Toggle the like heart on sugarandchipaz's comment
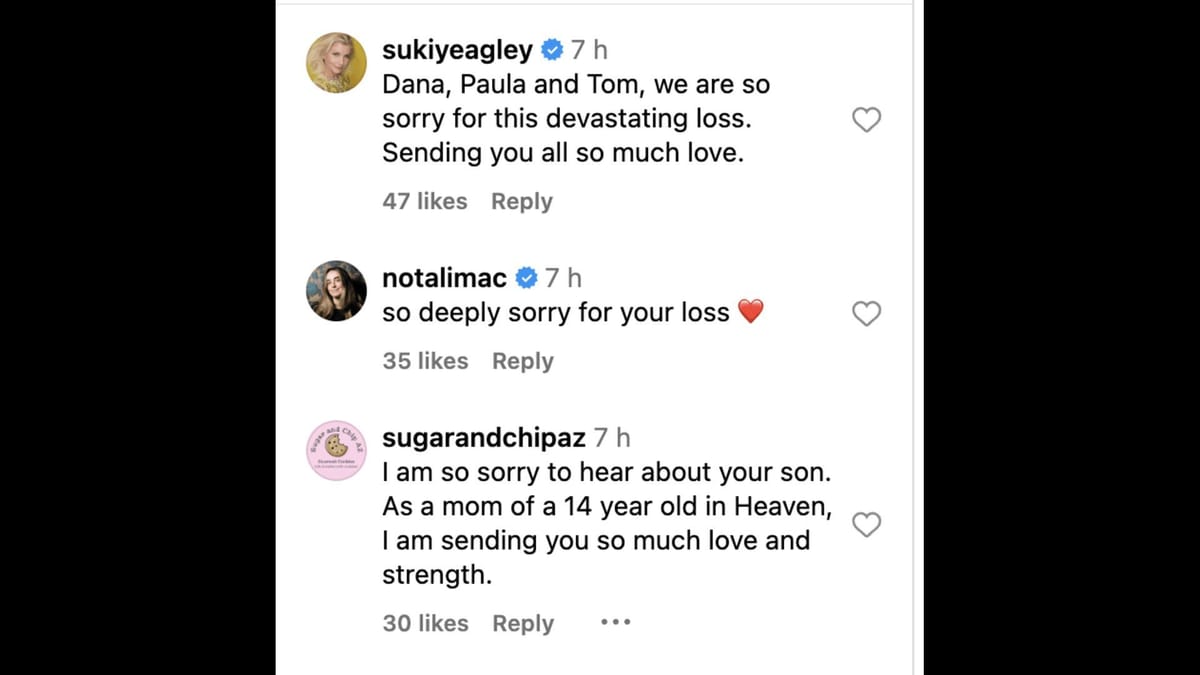 866,524
